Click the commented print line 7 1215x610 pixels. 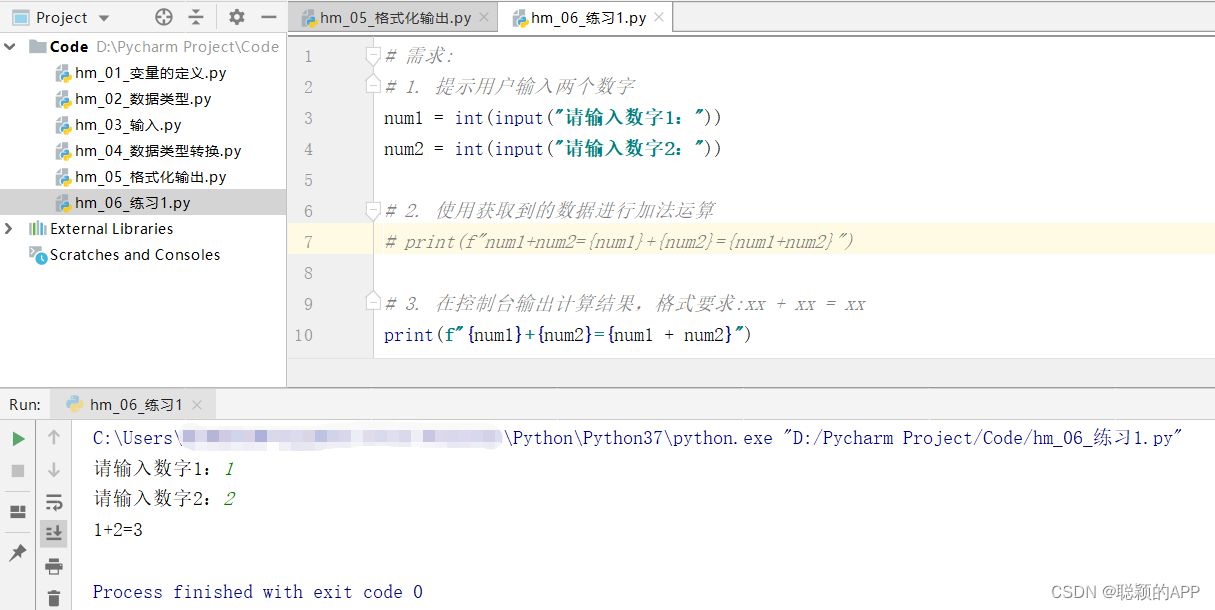[618, 242]
